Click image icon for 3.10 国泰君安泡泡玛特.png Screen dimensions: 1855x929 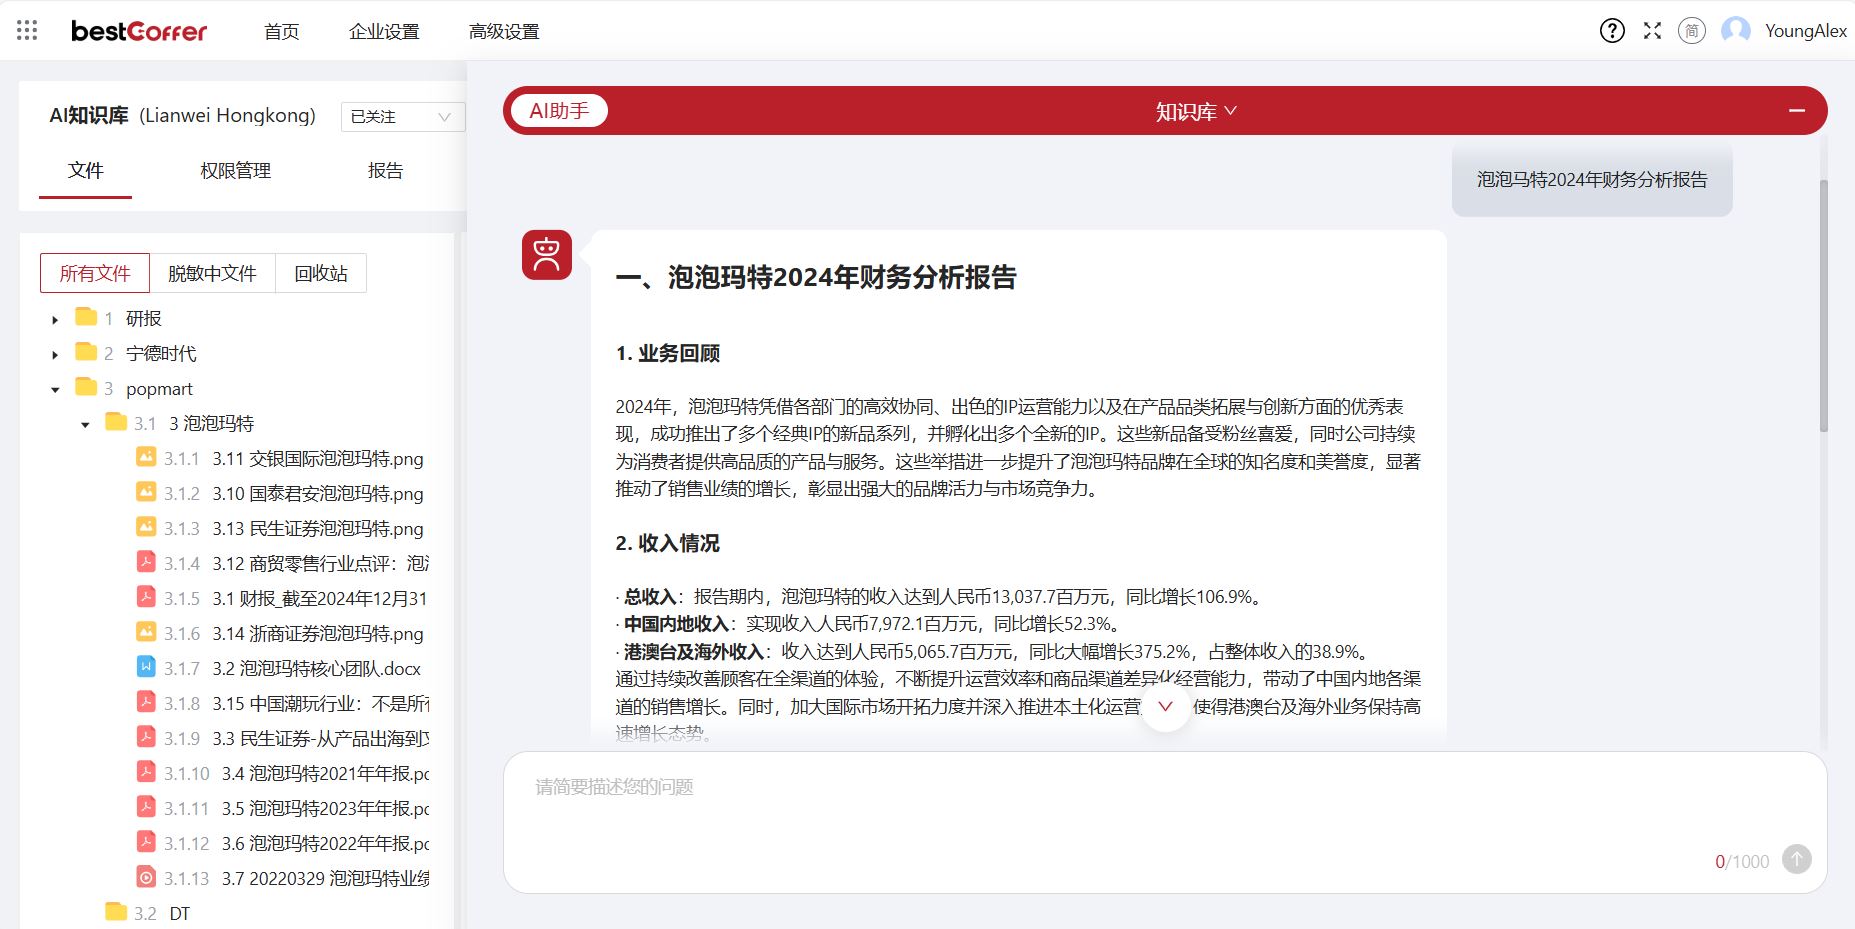(146, 492)
